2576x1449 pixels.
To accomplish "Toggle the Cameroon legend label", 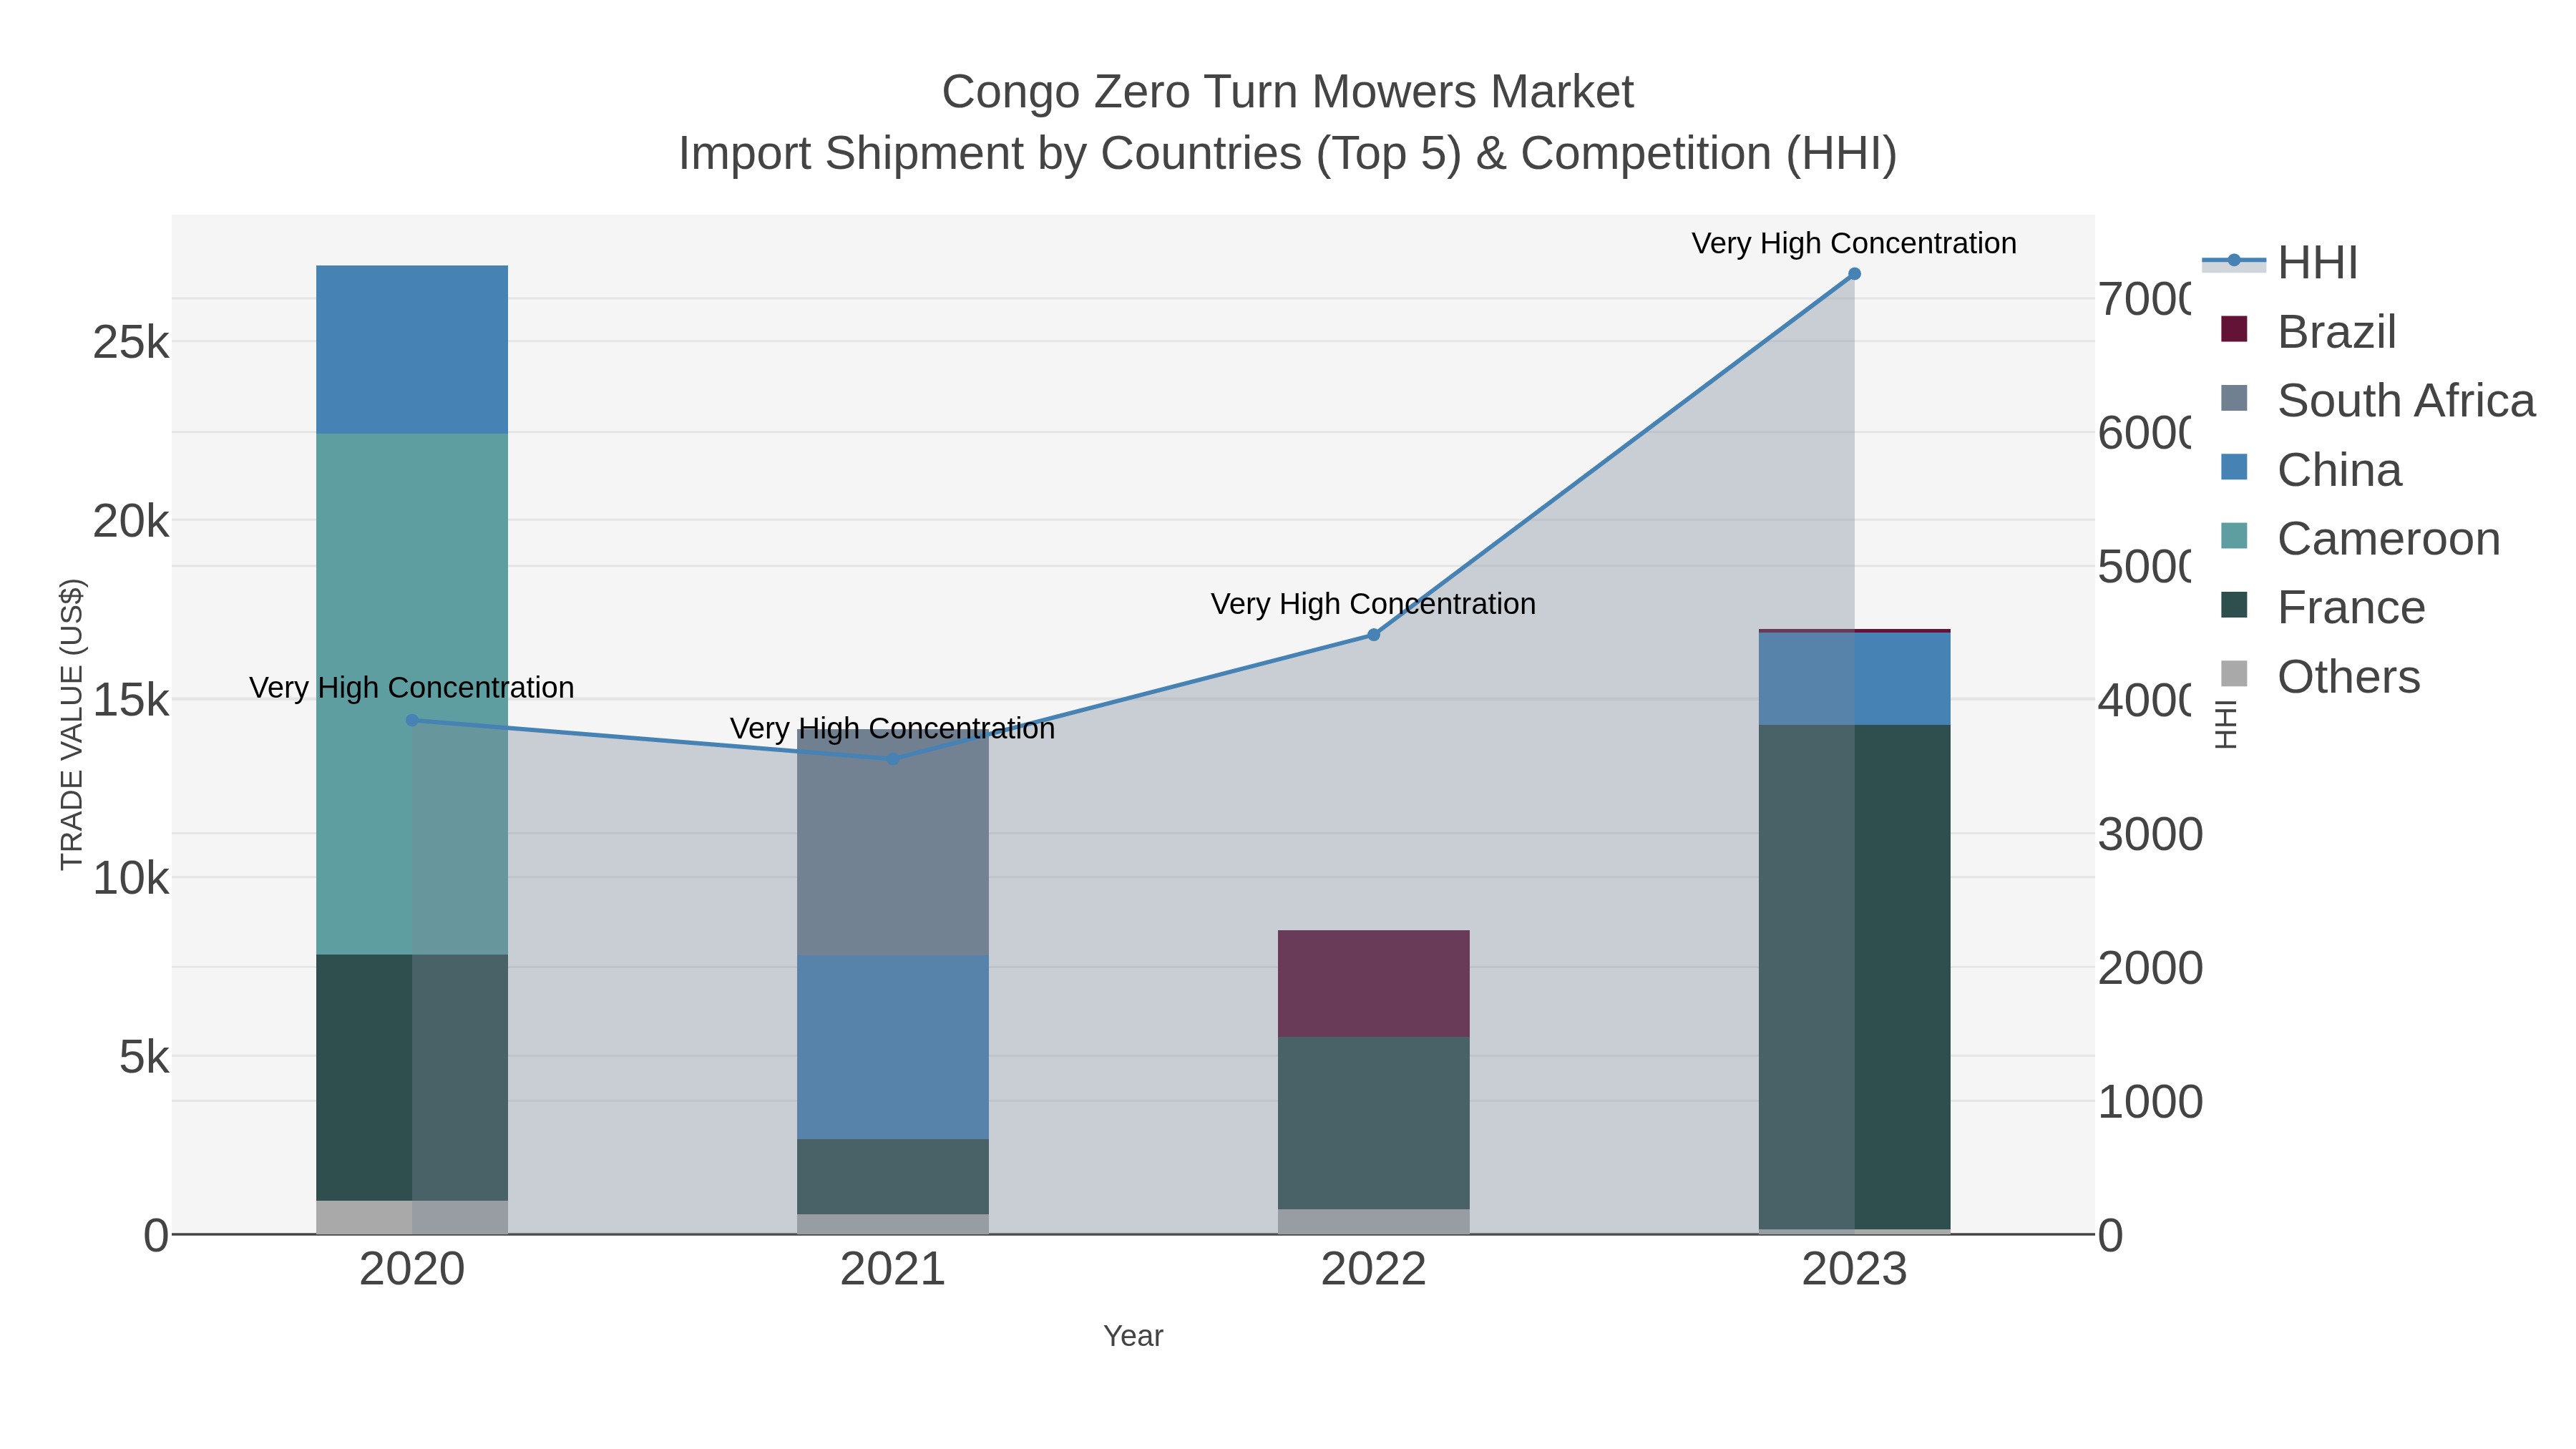I will 2389,539.
